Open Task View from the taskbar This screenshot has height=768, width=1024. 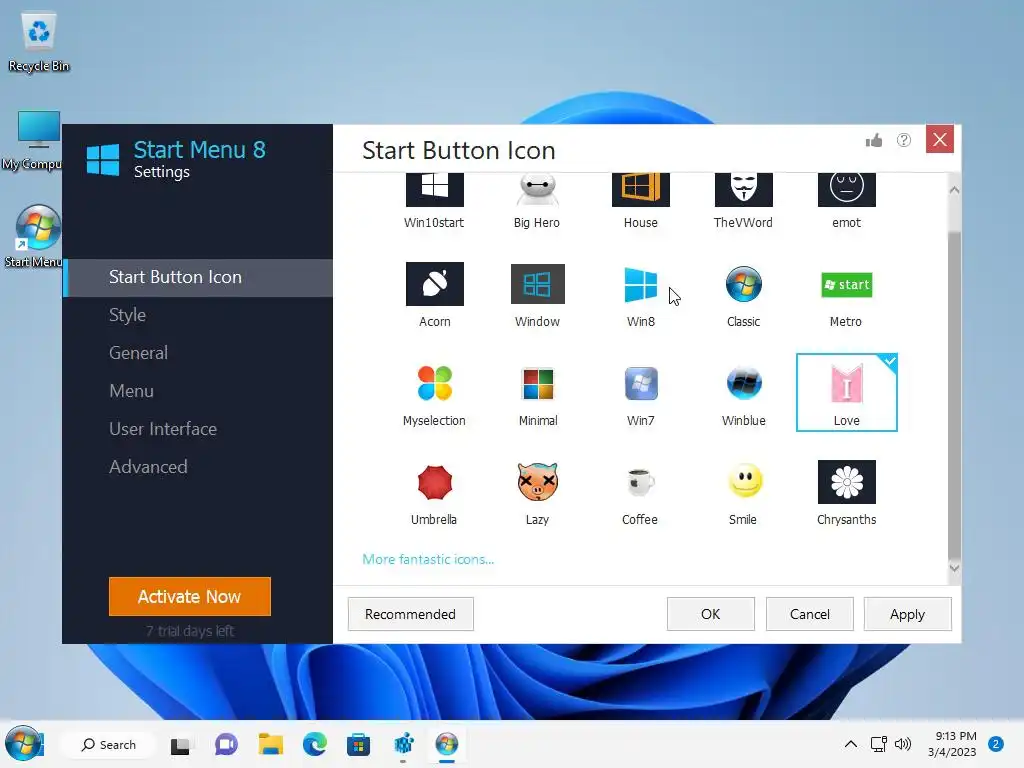pos(180,744)
